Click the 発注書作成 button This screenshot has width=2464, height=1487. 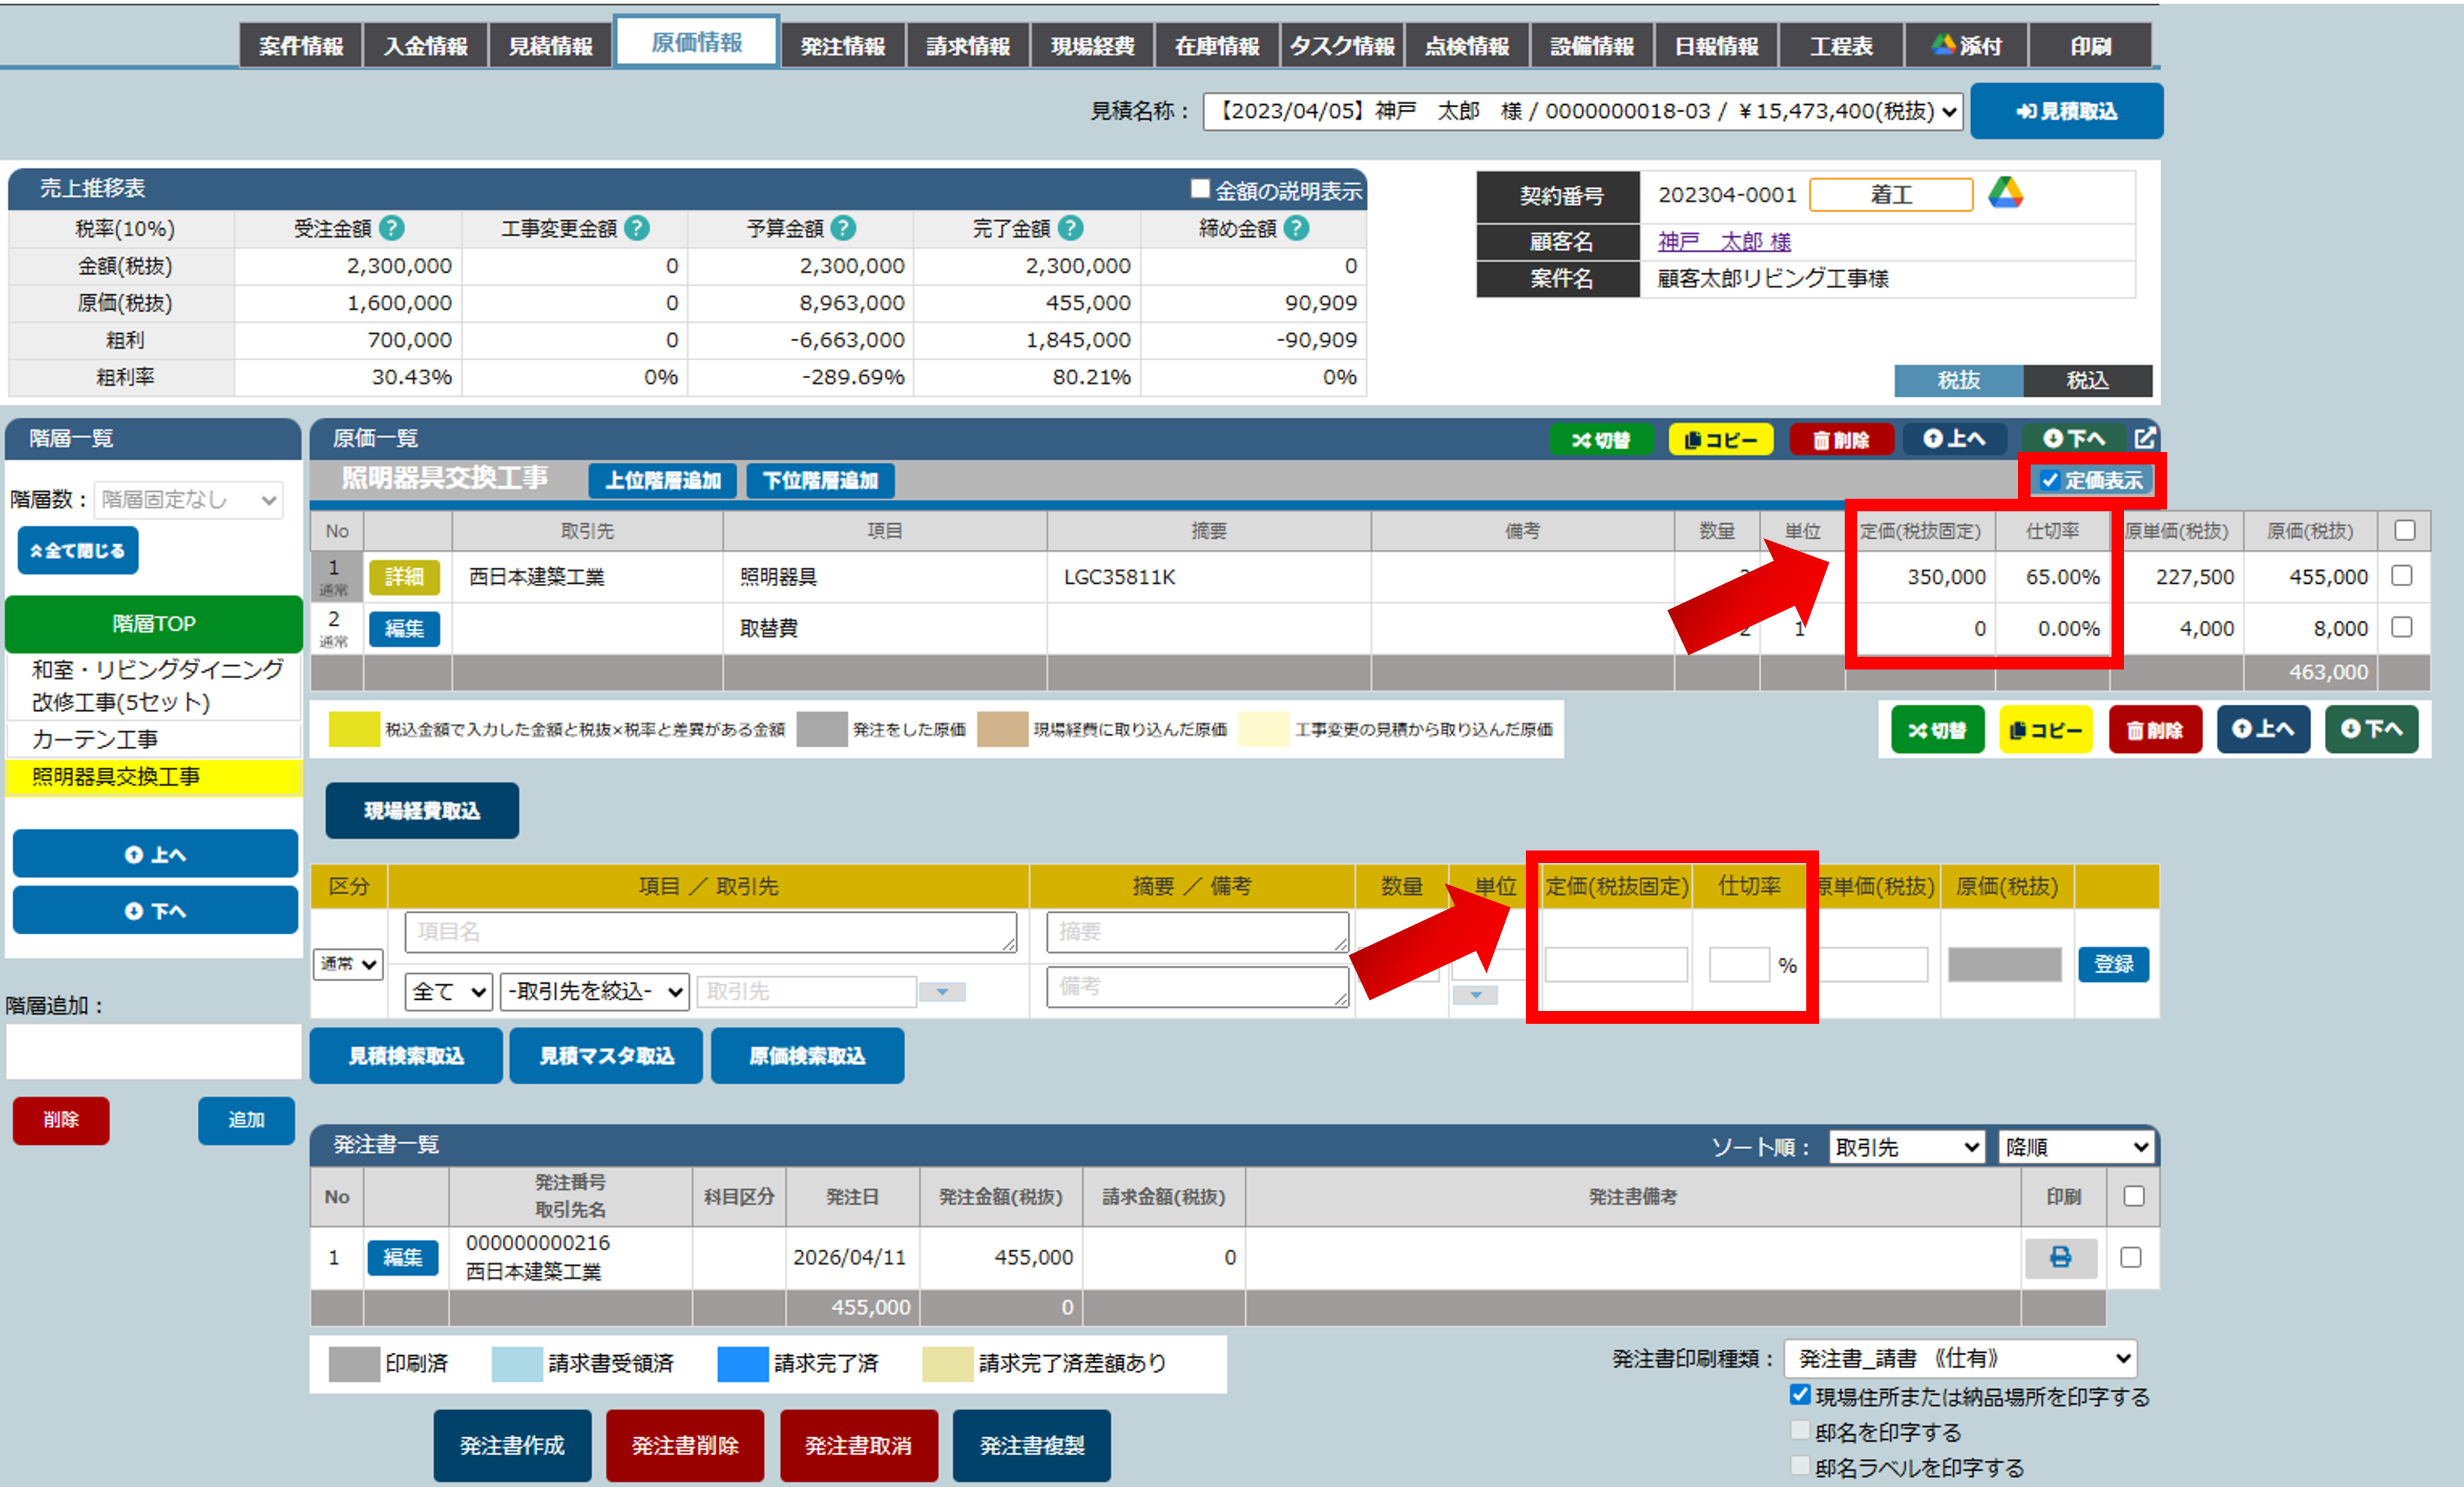pyautogui.click(x=512, y=1445)
